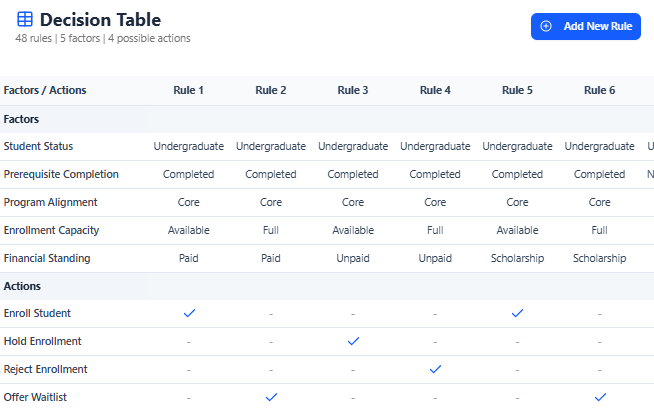
Task: Click the plus icon in Add New Rule
Action: [546, 26]
